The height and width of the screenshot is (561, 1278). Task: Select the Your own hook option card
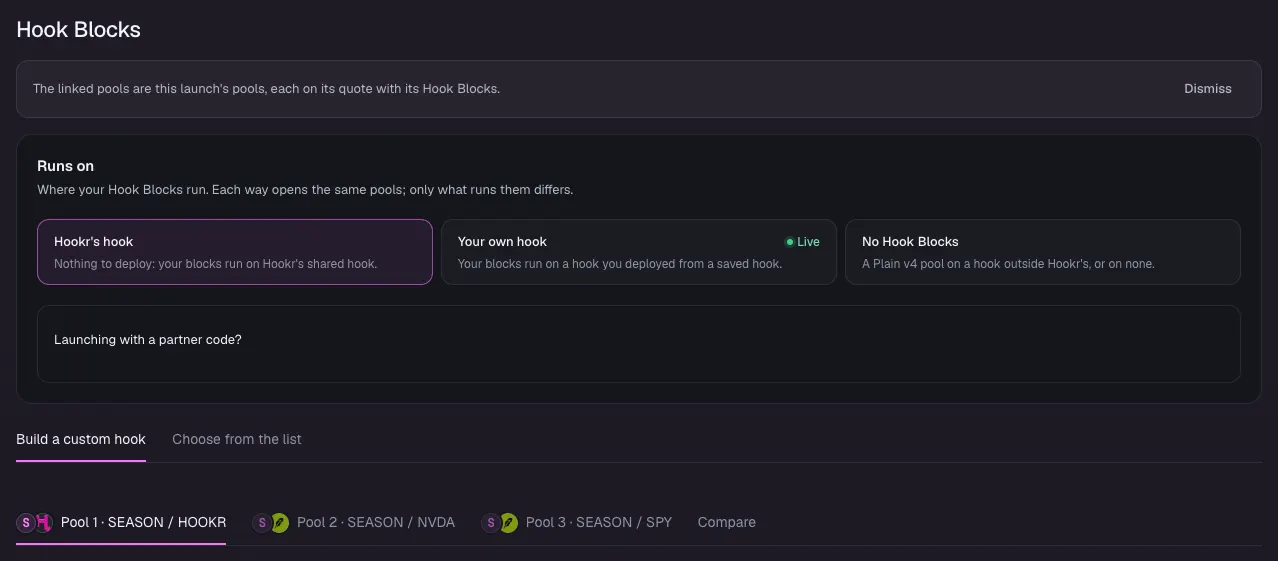[x=638, y=252]
